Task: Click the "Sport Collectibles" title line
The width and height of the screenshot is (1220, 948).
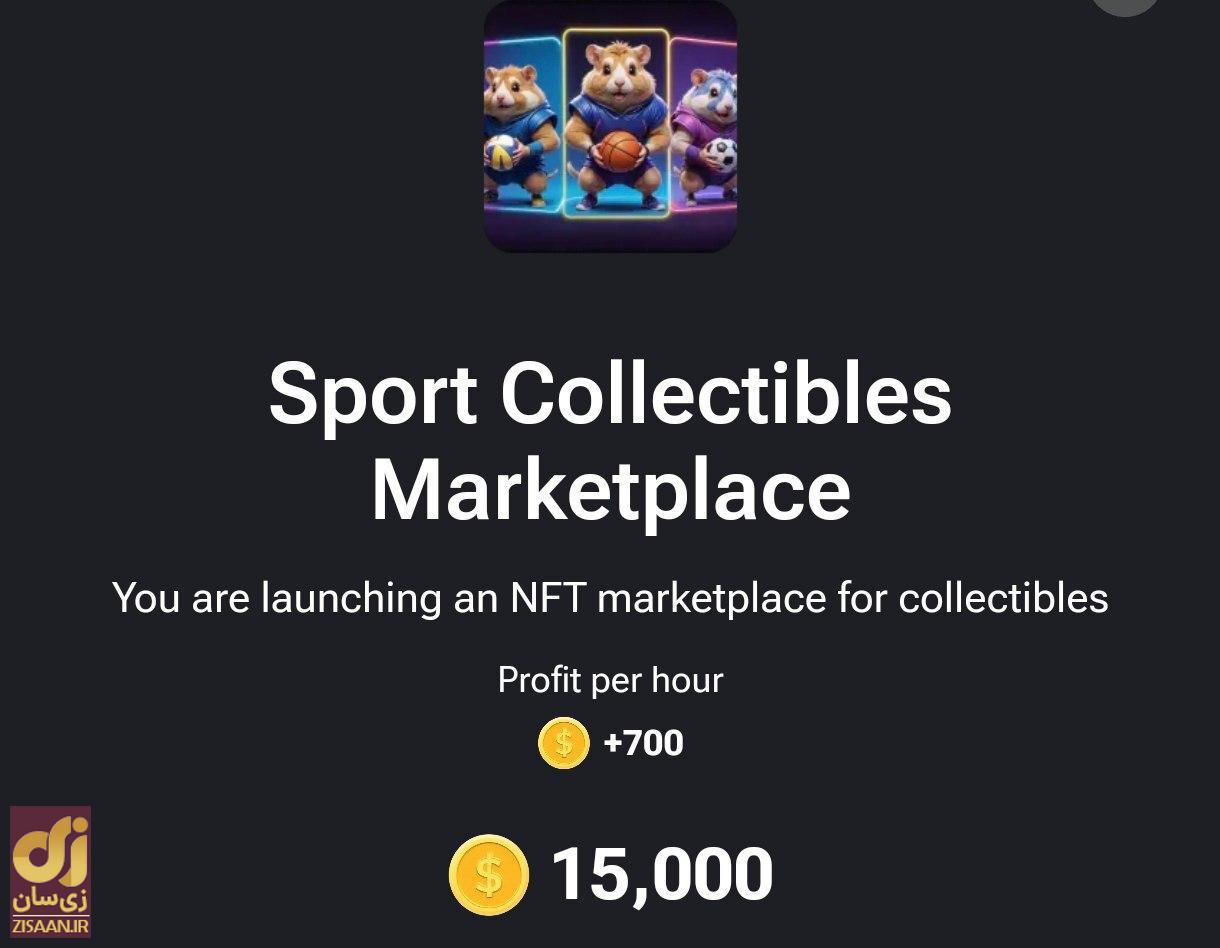Action: coord(610,393)
